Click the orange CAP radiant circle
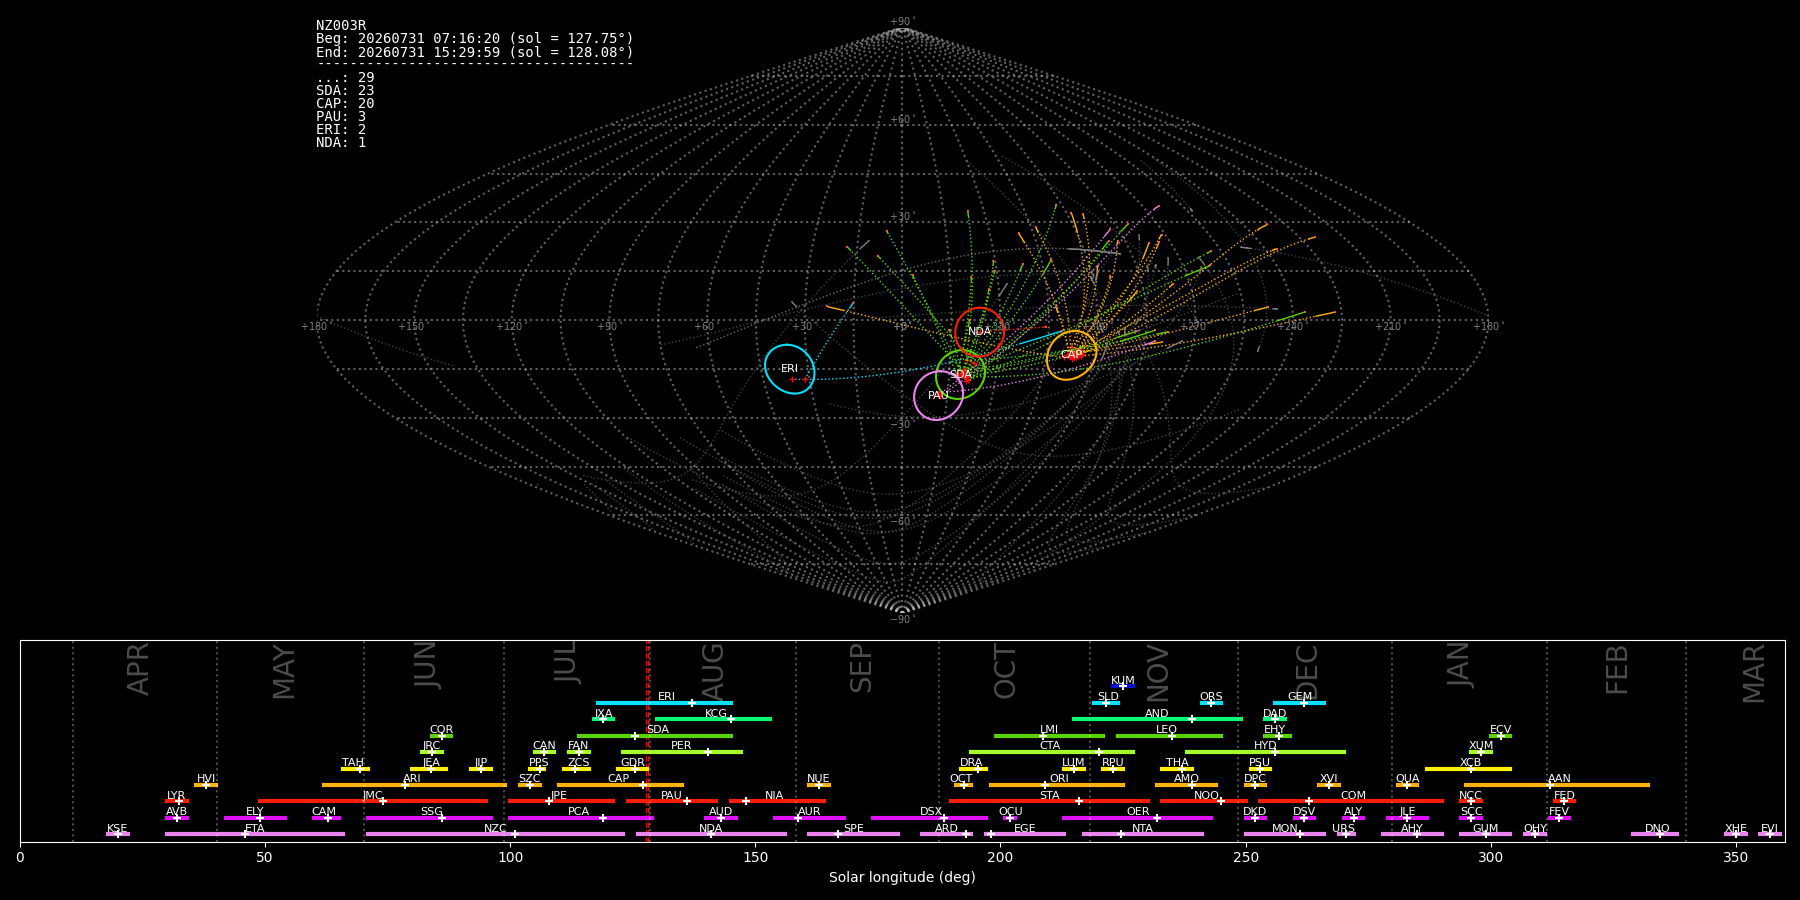This screenshot has width=1800, height=900. 1071,355
